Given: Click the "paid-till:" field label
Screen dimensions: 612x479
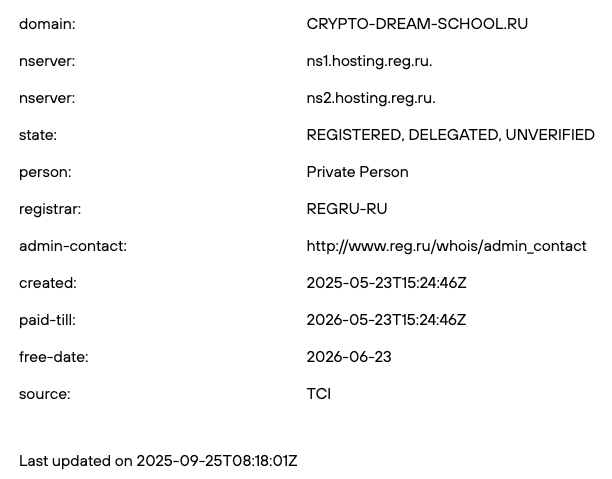Looking at the screenshot, I should coord(47,320).
